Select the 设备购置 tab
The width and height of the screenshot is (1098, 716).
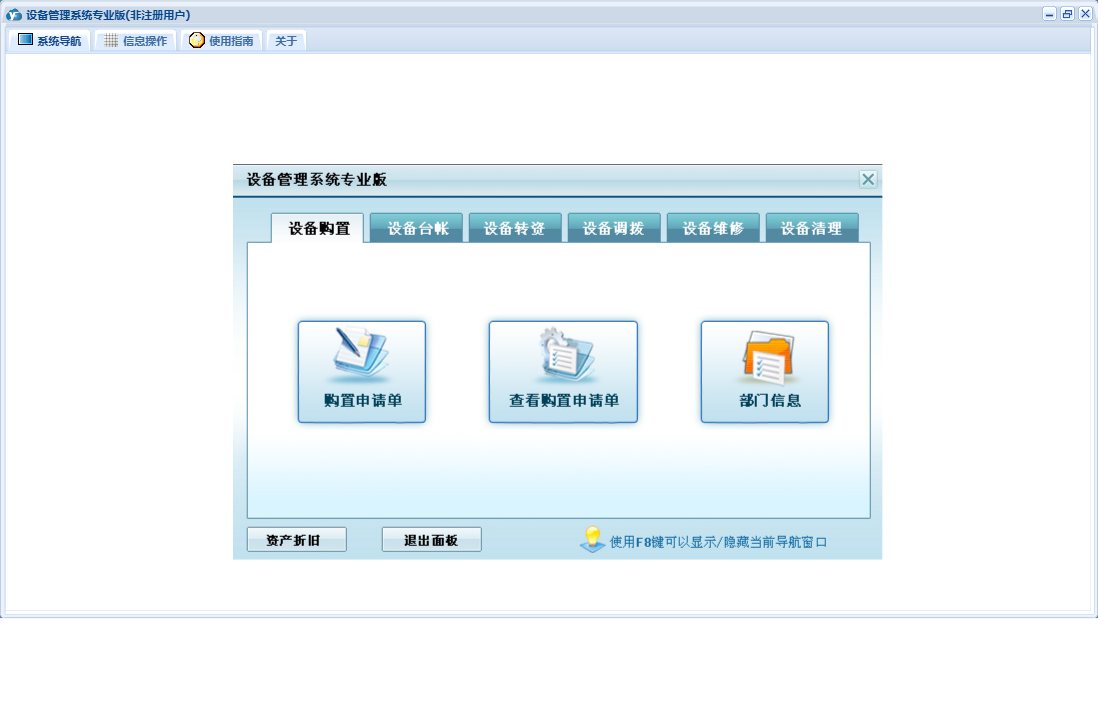(x=318, y=228)
